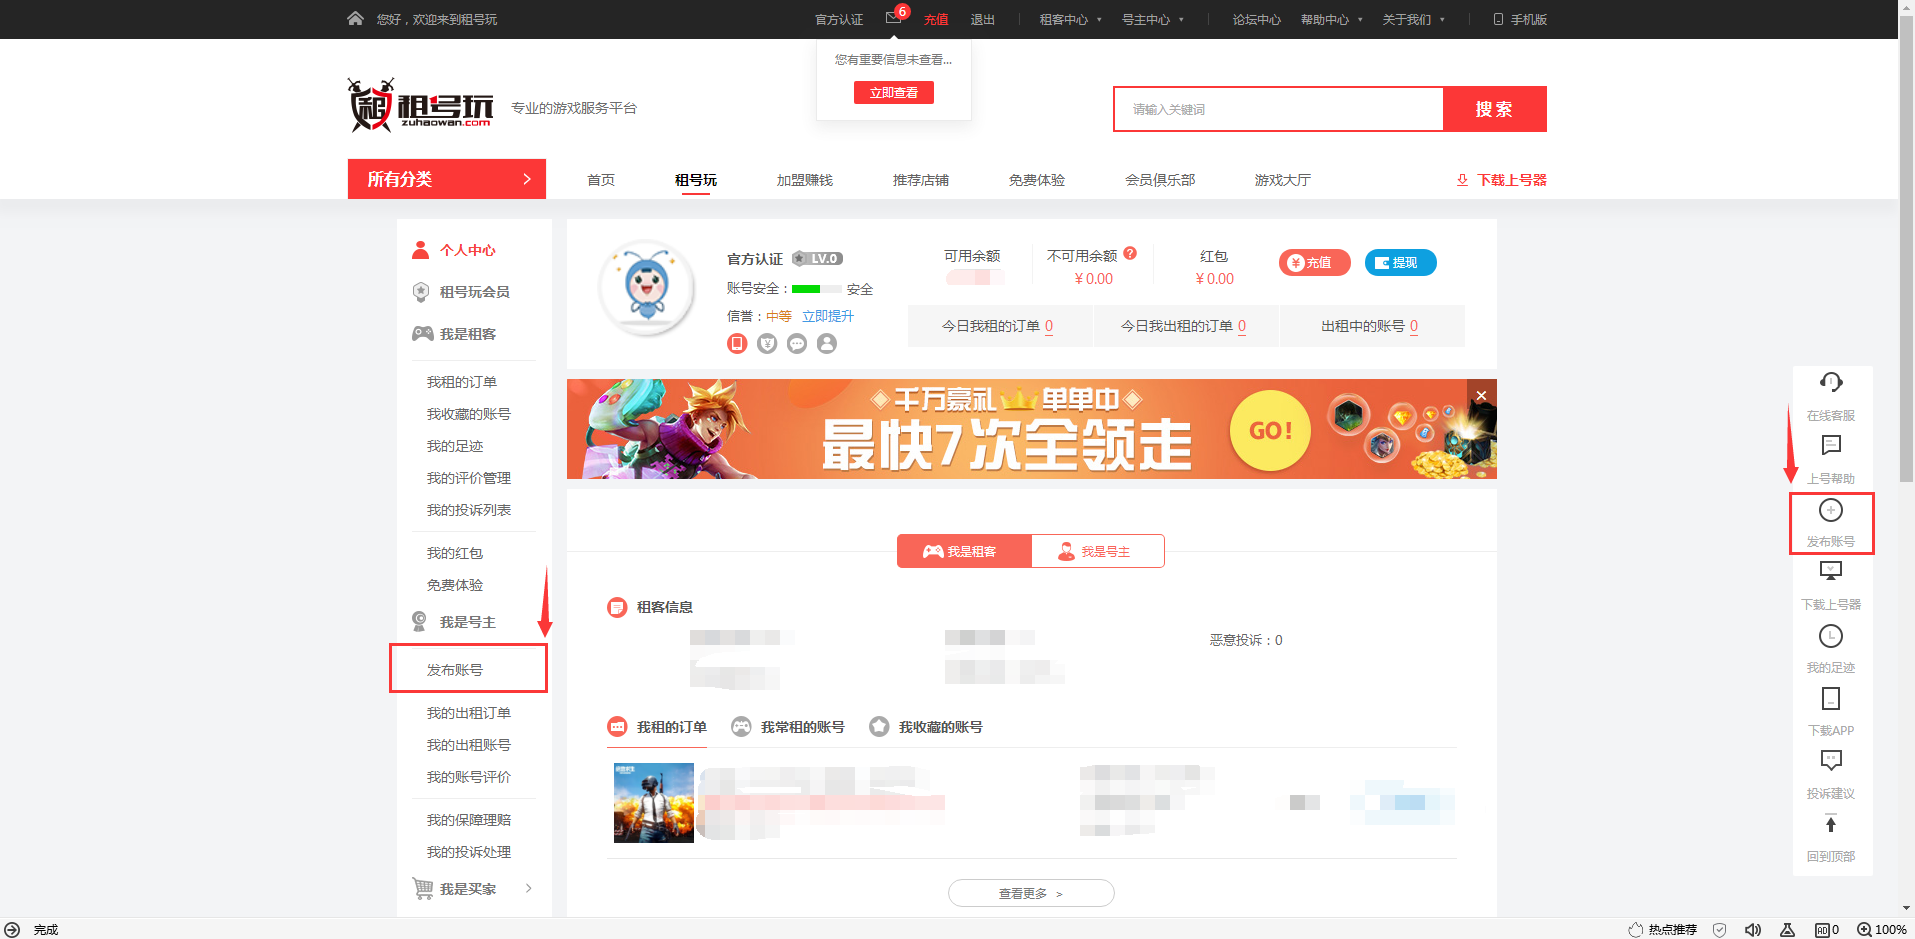Click the 租号玩 site logo
This screenshot has width=1915, height=939.
pos(420,105)
